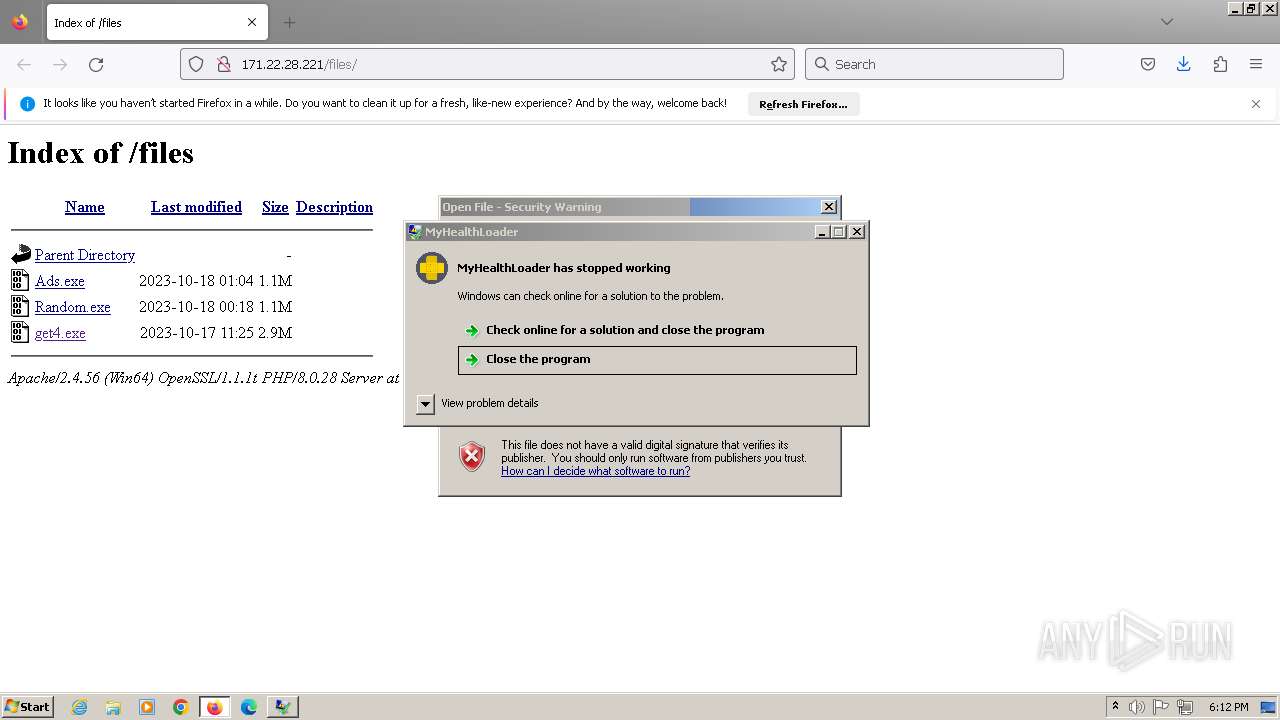Click the binary file icon beside Random.exe
This screenshot has height=720, width=1280.
20,306
